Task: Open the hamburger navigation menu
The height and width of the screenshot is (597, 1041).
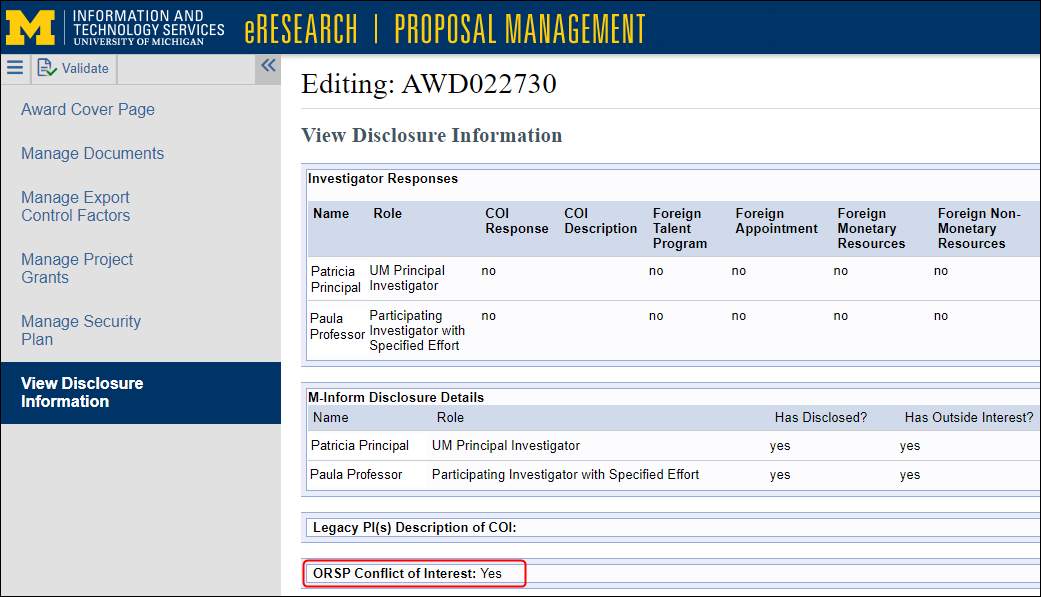Action: [x=15, y=67]
